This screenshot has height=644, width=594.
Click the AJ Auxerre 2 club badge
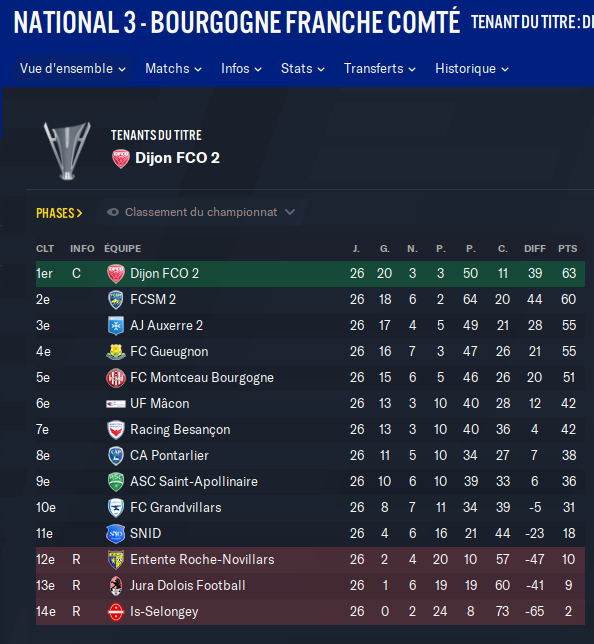pyautogui.click(x=116, y=326)
